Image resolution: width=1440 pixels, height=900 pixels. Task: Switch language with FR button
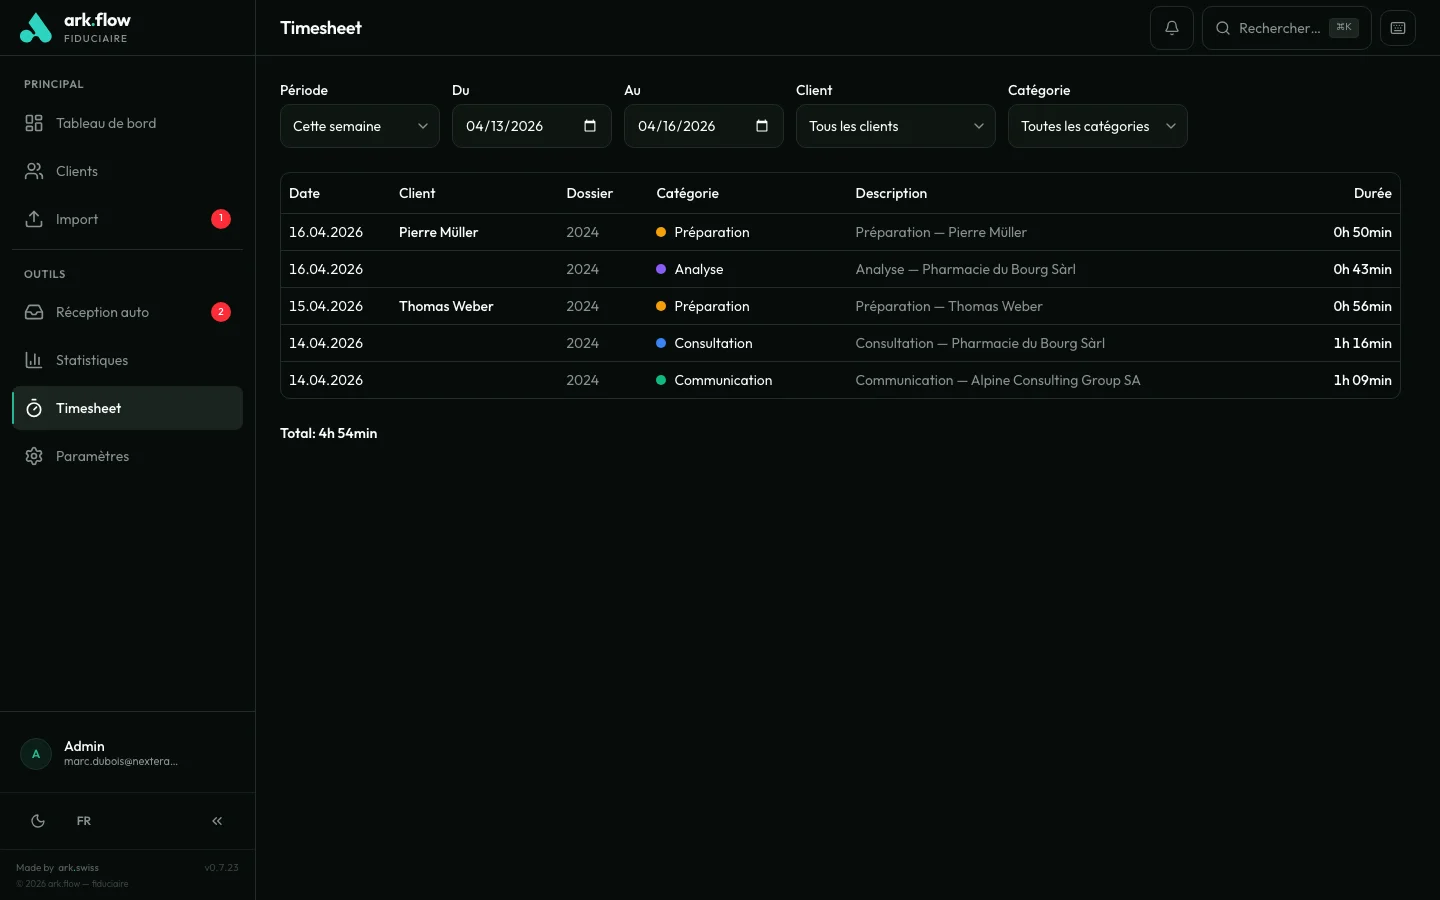[x=84, y=821]
